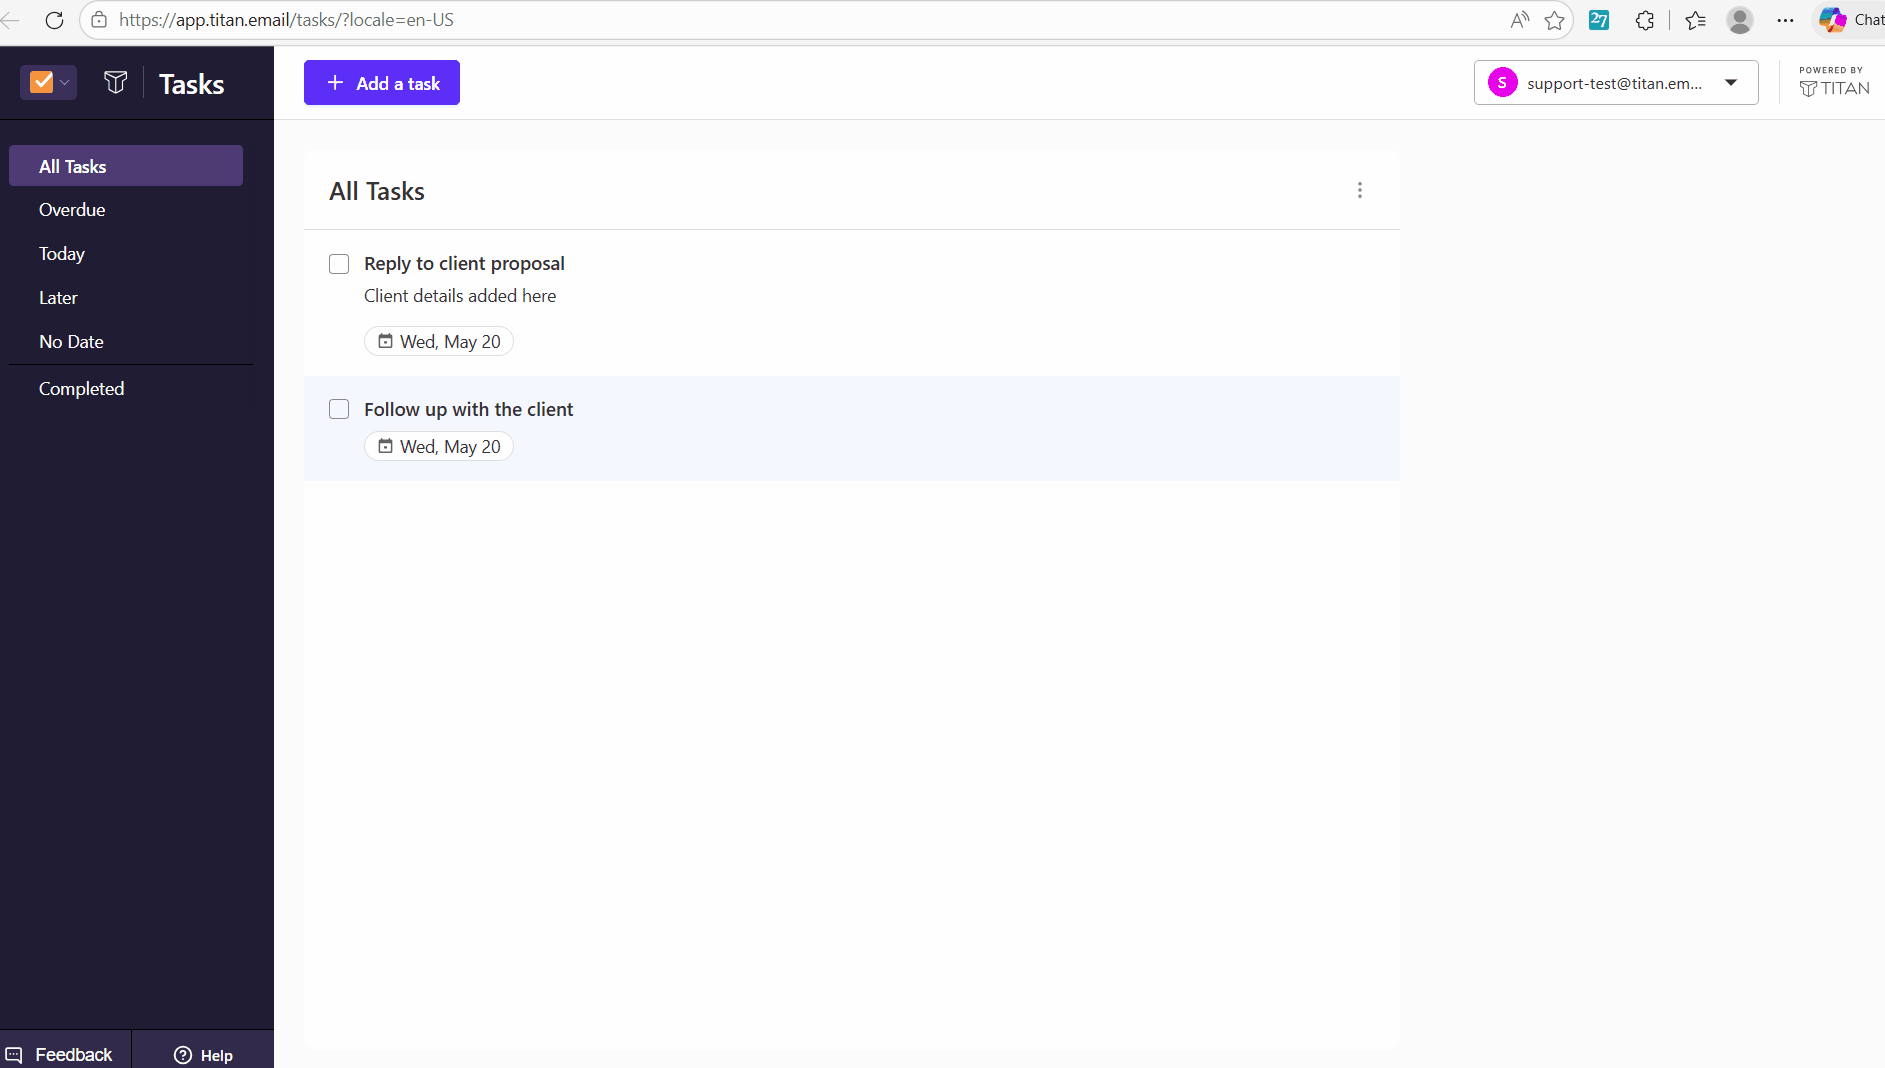Image resolution: width=1885 pixels, height=1068 pixels.
Task: Expand the support-test account dropdown
Action: [1731, 83]
